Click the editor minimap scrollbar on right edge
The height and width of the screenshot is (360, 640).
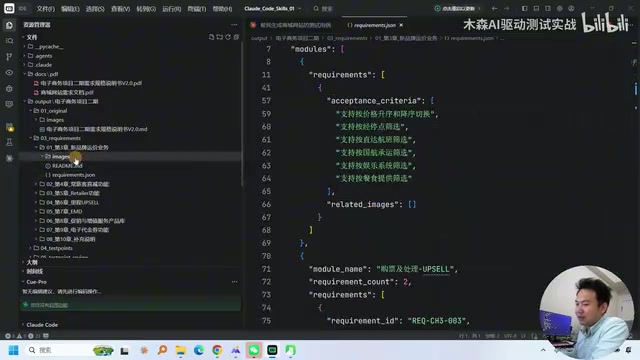636,89
